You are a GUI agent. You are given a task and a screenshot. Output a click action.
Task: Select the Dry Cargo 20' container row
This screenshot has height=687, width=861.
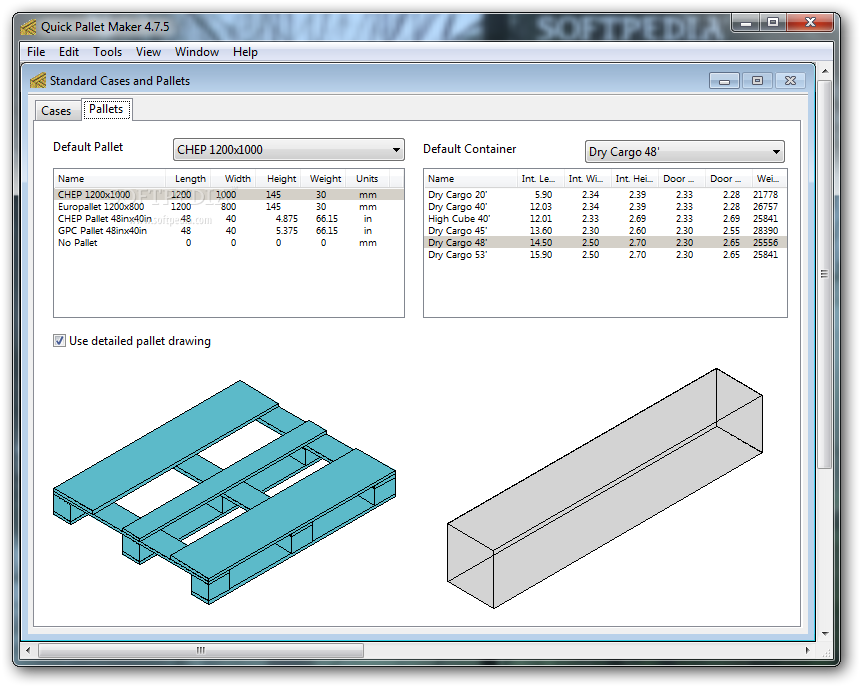[x=605, y=195]
